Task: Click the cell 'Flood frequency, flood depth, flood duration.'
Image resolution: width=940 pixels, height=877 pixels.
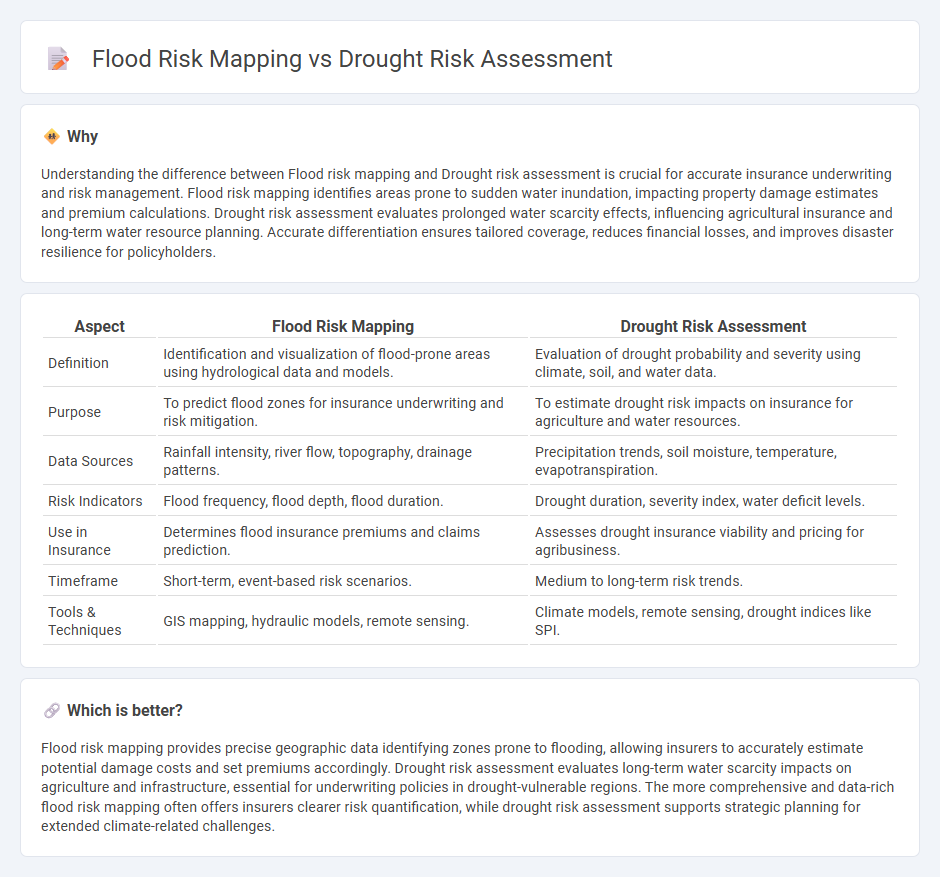Action: pos(343,501)
